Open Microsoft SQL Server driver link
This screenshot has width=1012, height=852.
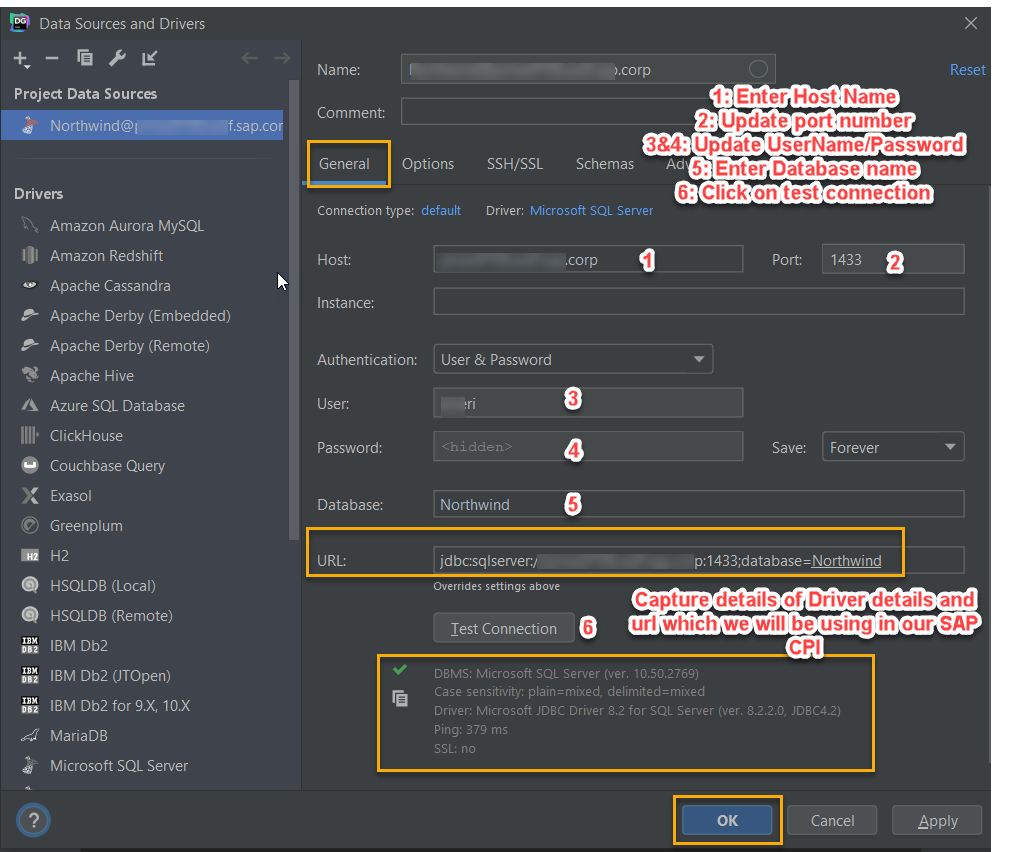[x=591, y=210]
